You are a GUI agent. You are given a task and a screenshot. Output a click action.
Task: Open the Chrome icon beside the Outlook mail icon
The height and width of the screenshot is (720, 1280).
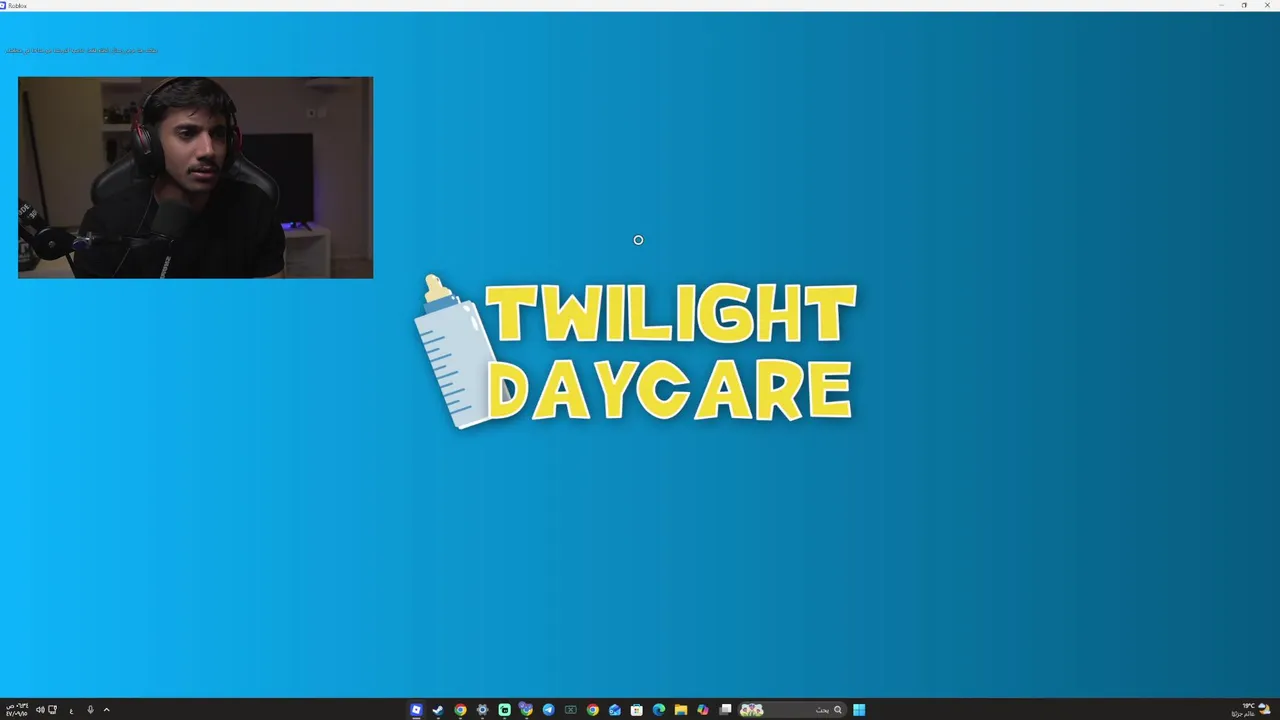pos(593,710)
